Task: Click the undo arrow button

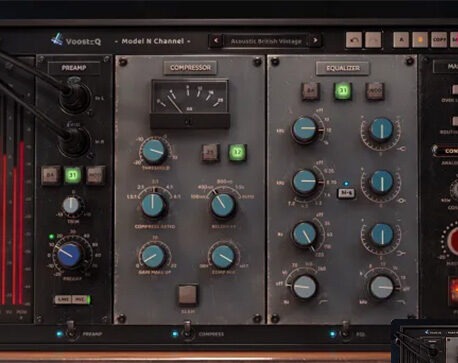Action: click(354, 40)
